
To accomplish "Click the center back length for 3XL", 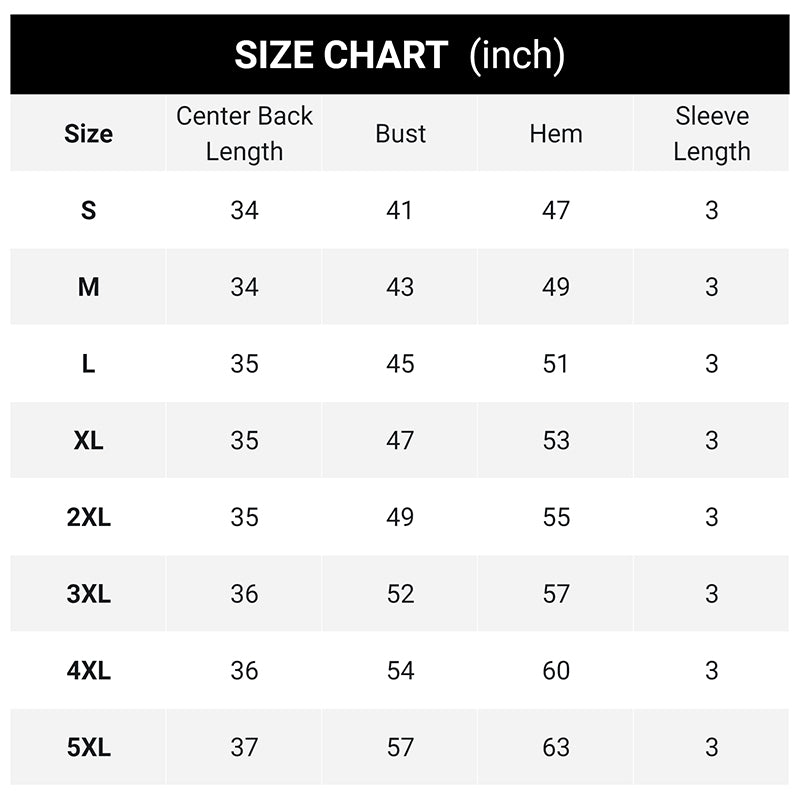I will pos(244,594).
